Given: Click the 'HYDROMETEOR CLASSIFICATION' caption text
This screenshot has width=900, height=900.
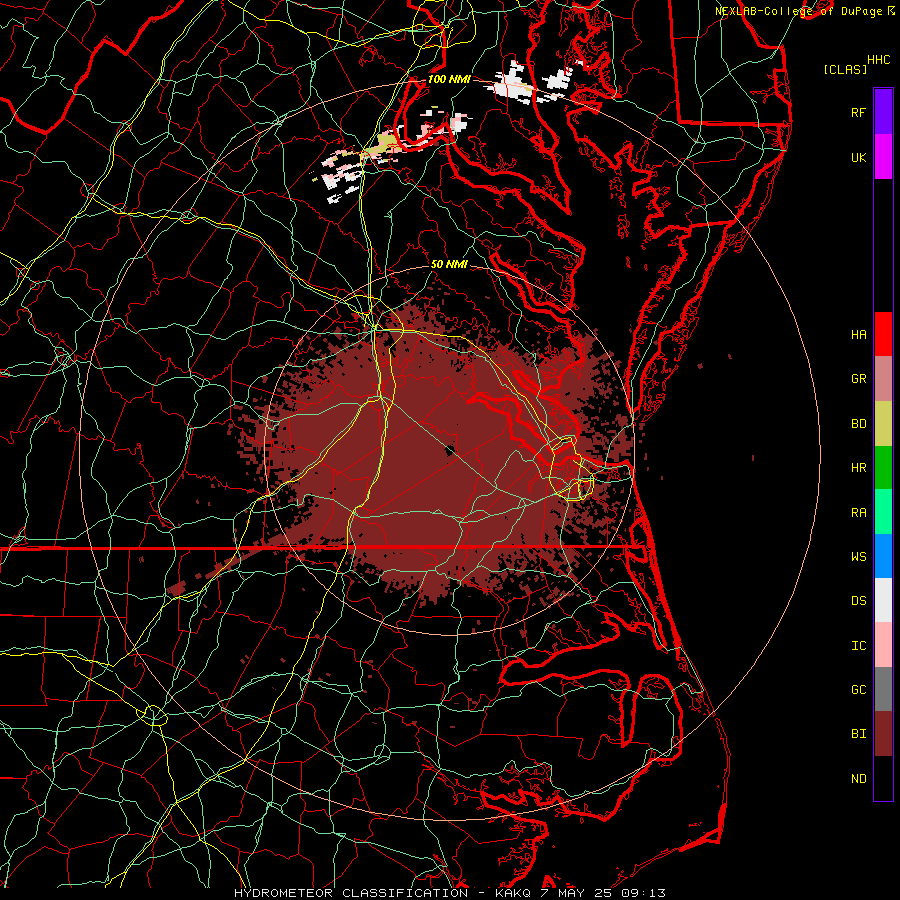Looking at the screenshot, I should [351, 893].
